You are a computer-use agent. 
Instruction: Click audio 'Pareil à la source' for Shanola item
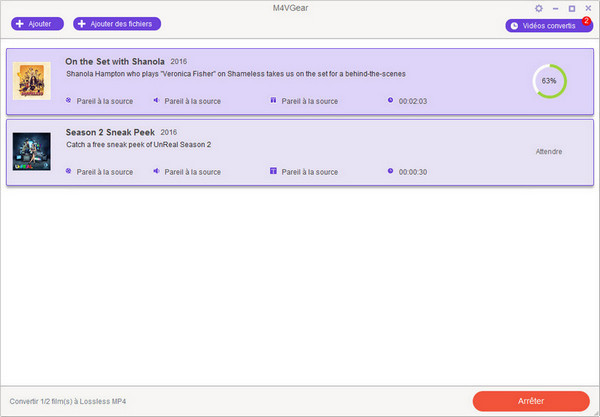192,101
